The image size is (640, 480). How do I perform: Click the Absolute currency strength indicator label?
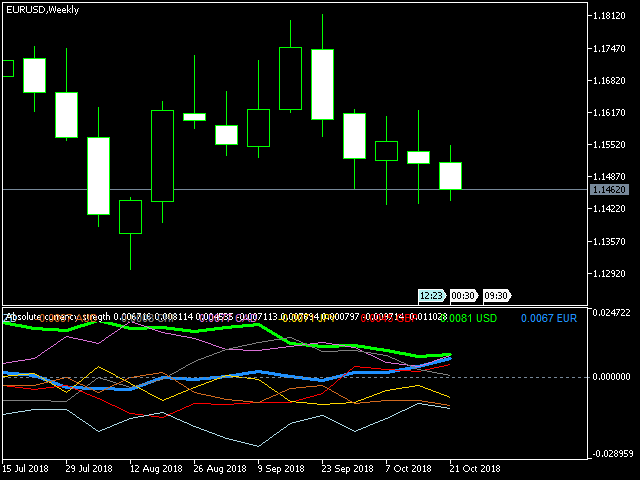(x=58, y=317)
